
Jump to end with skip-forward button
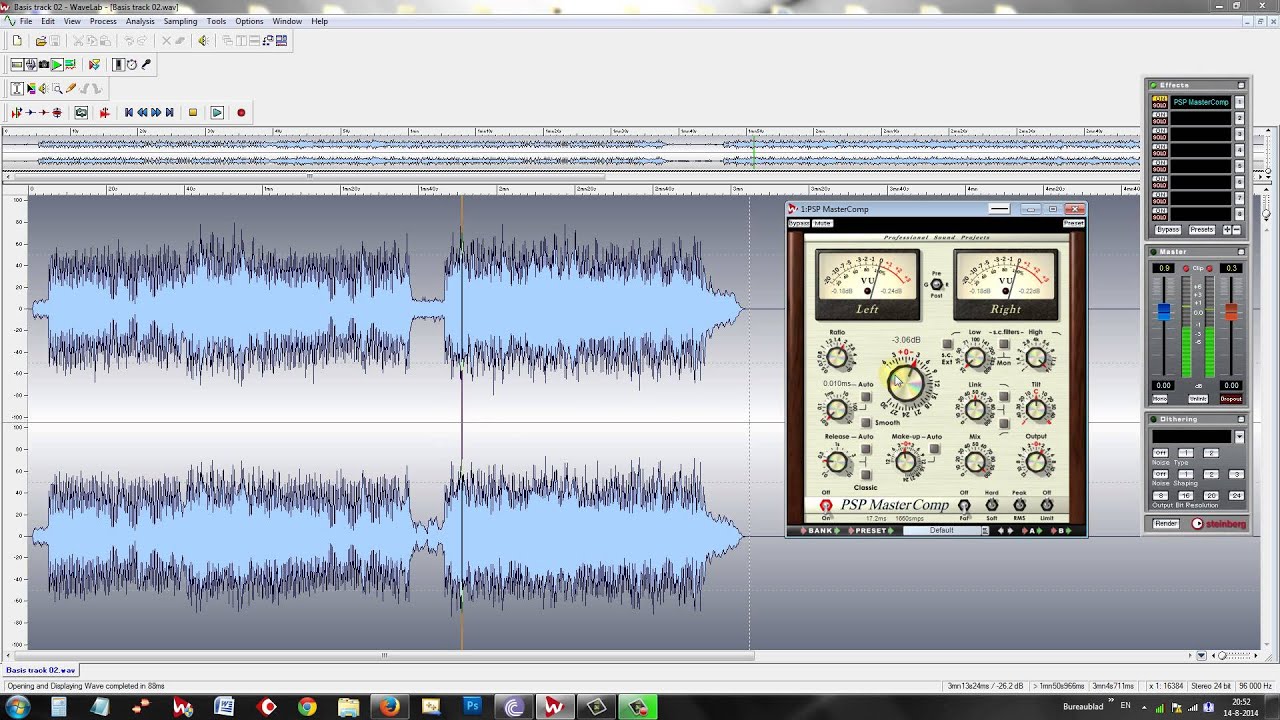(x=169, y=113)
